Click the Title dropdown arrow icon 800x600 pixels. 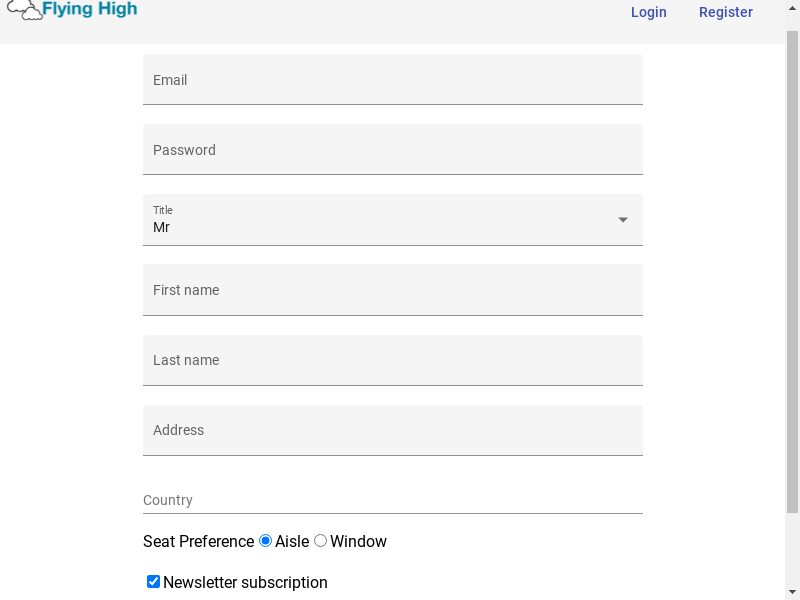click(x=622, y=220)
